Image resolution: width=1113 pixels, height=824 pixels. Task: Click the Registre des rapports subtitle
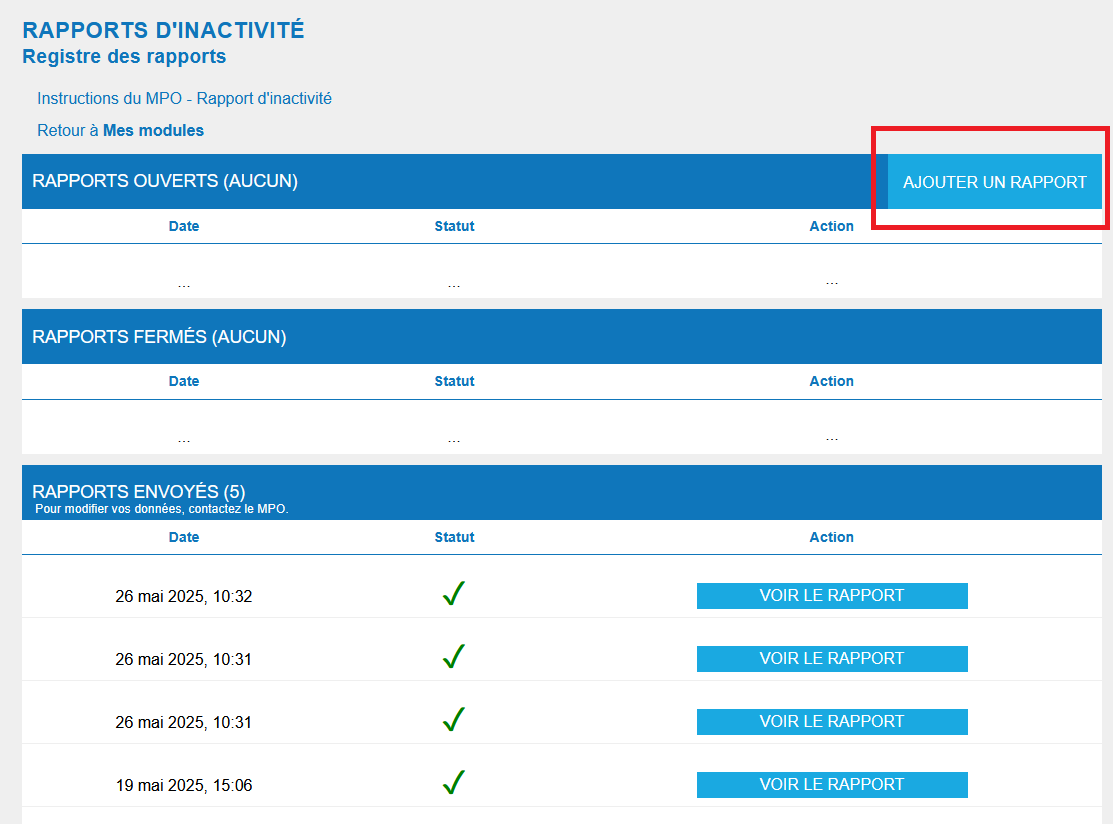click(123, 57)
